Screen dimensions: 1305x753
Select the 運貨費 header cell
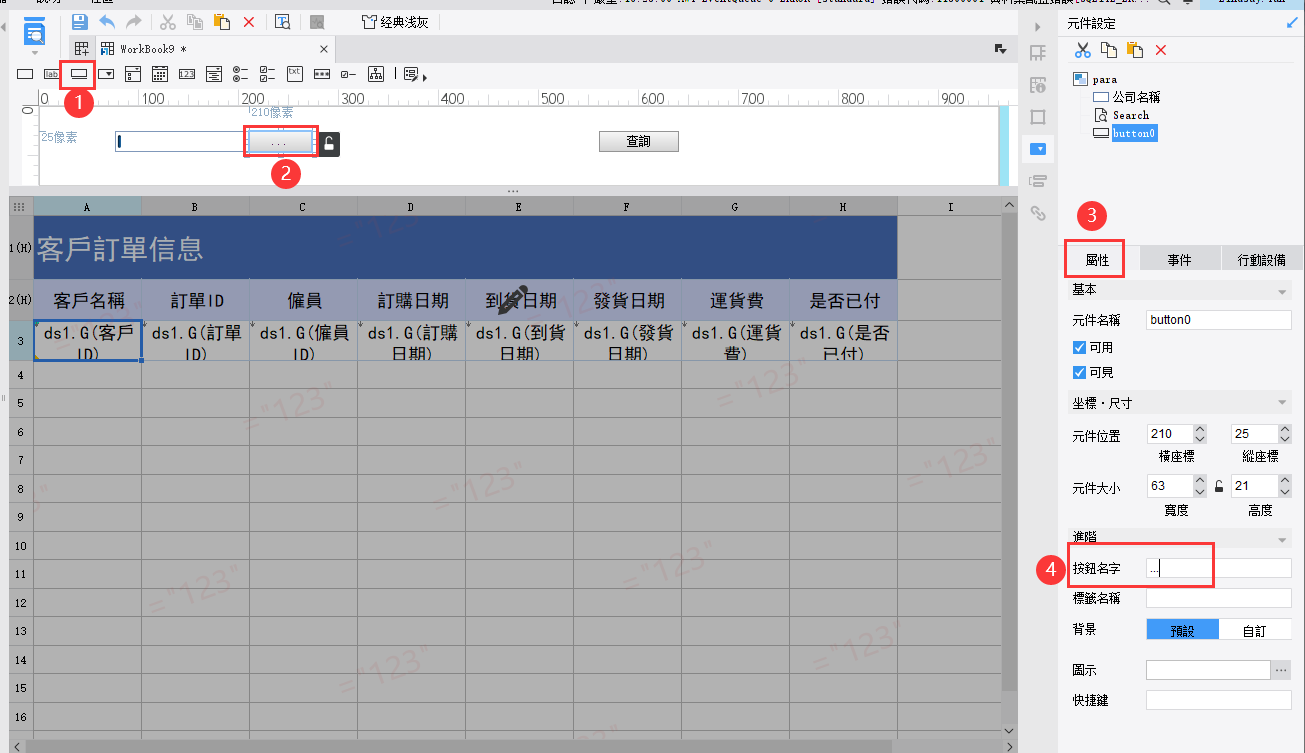coord(735,300)
